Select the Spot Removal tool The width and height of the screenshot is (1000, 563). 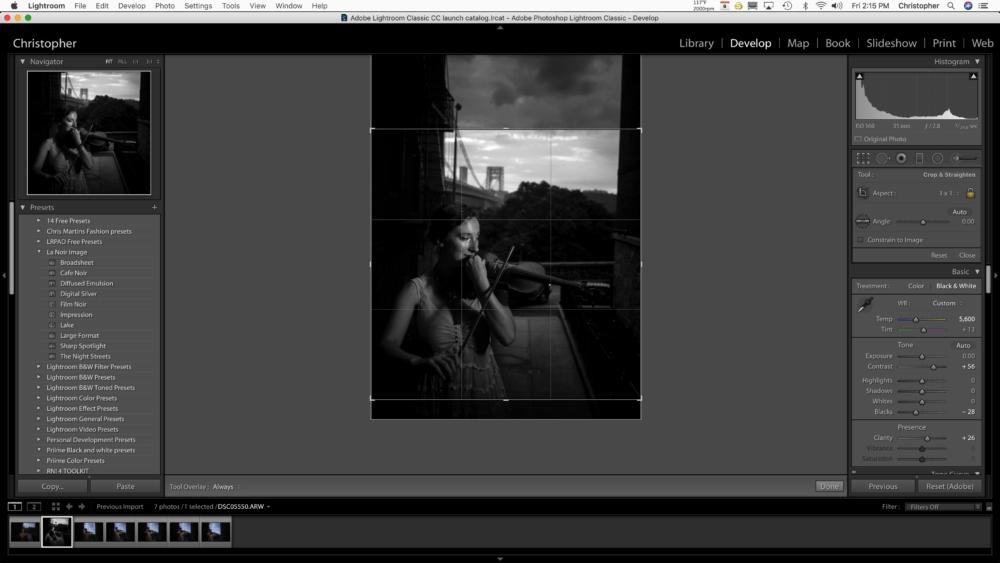tap(883, 158)
